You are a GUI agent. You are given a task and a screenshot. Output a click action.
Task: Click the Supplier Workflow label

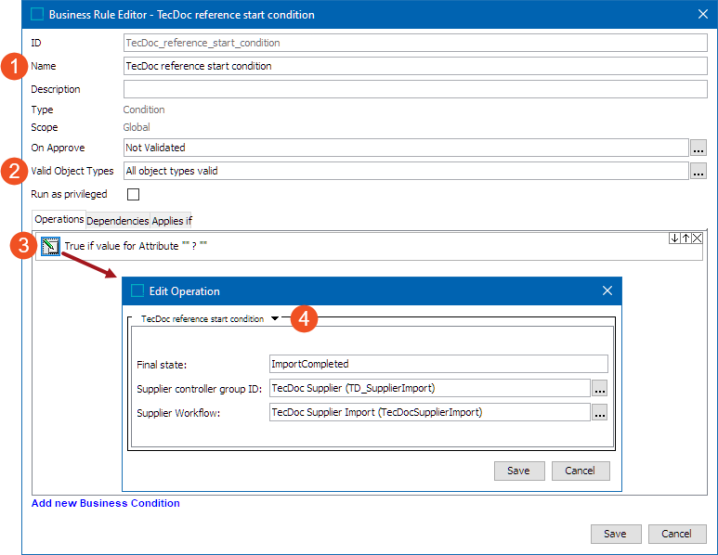(179, 414)
